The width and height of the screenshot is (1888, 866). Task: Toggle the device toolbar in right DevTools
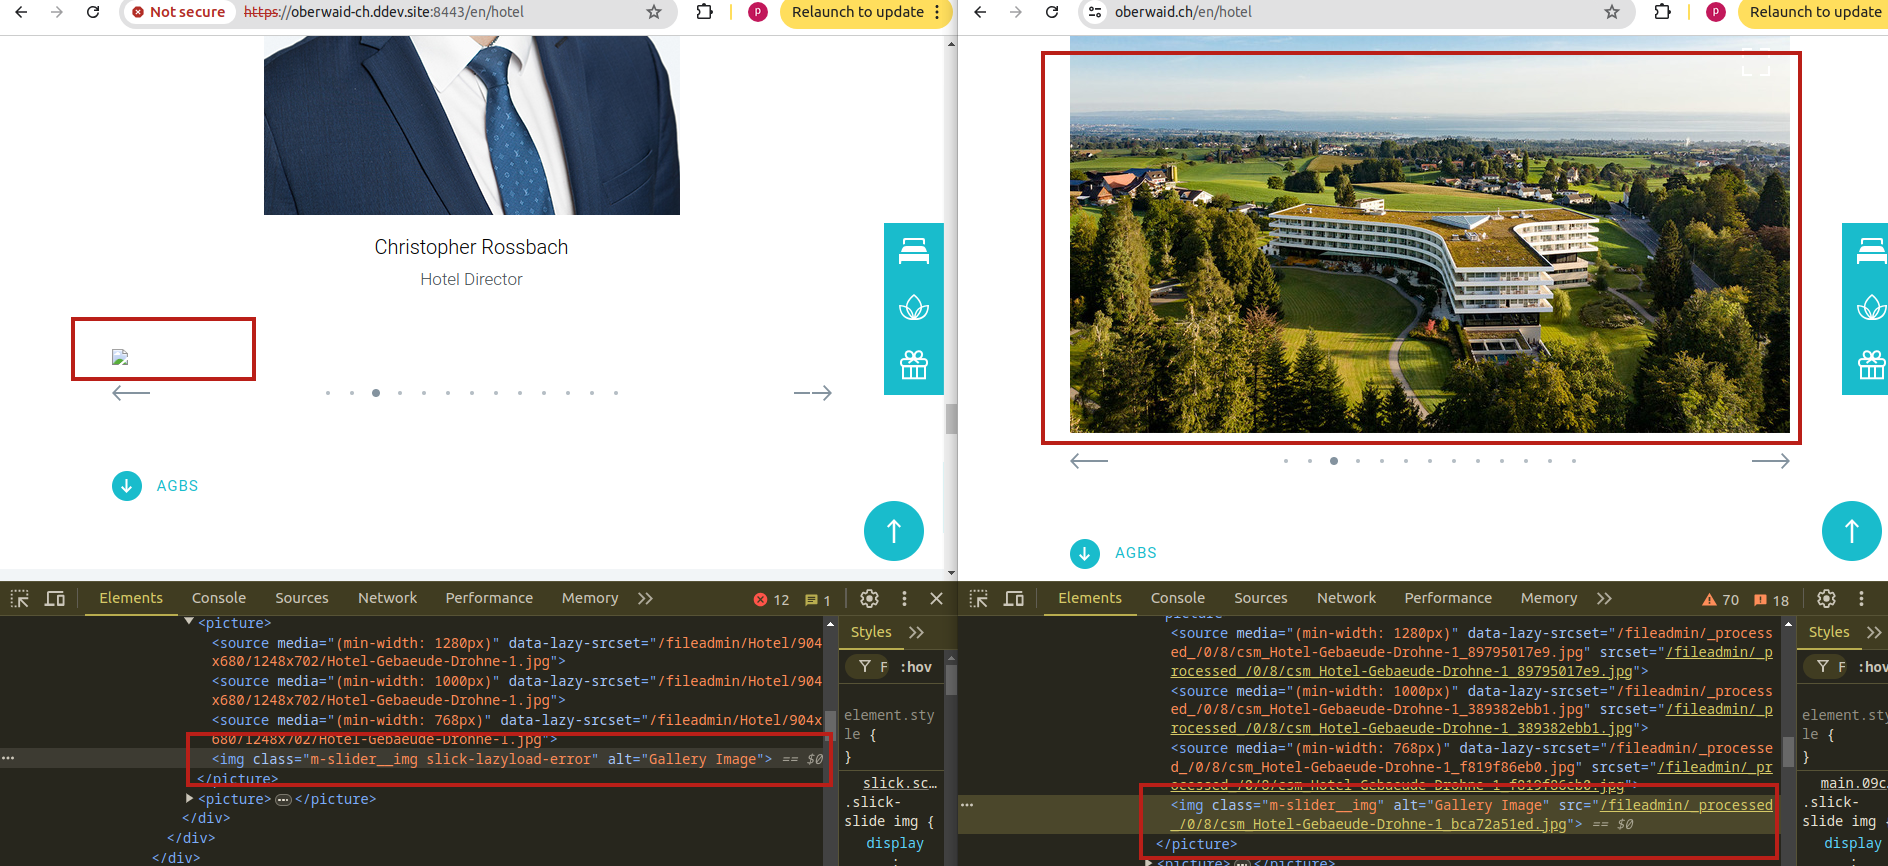1014,599
